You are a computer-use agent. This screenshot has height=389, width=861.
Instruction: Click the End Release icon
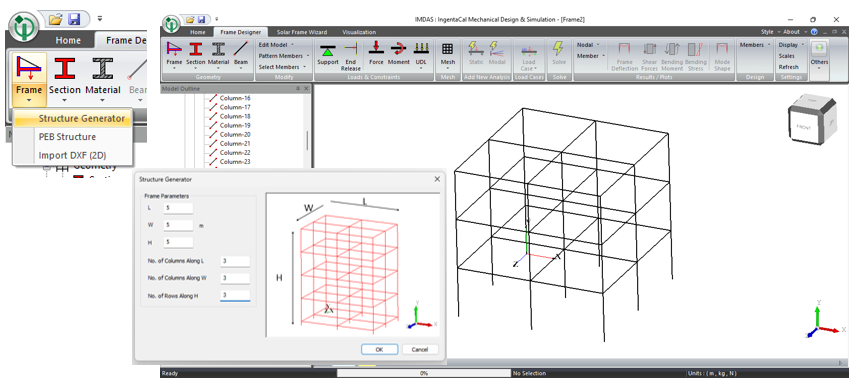click(x=351, y=49)
